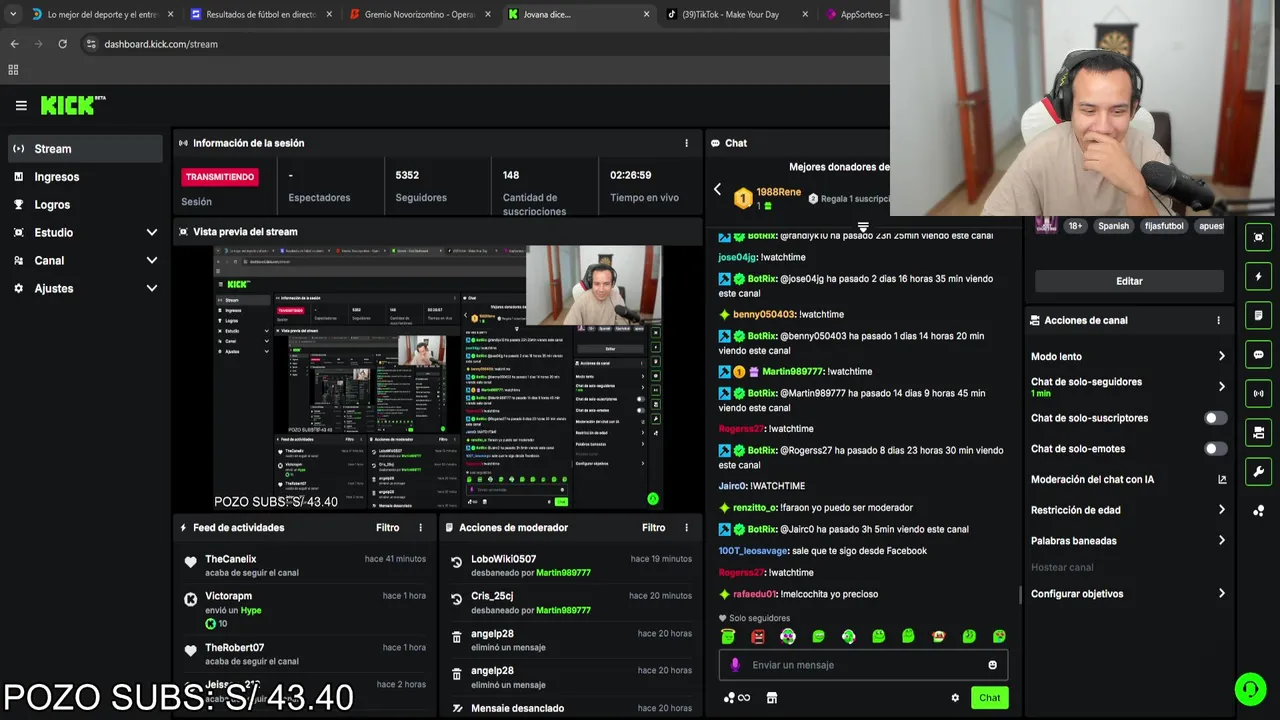Open Acciones de canal three-dot menu
This screenshot has height=720, width=1280.
point(1218,321)
